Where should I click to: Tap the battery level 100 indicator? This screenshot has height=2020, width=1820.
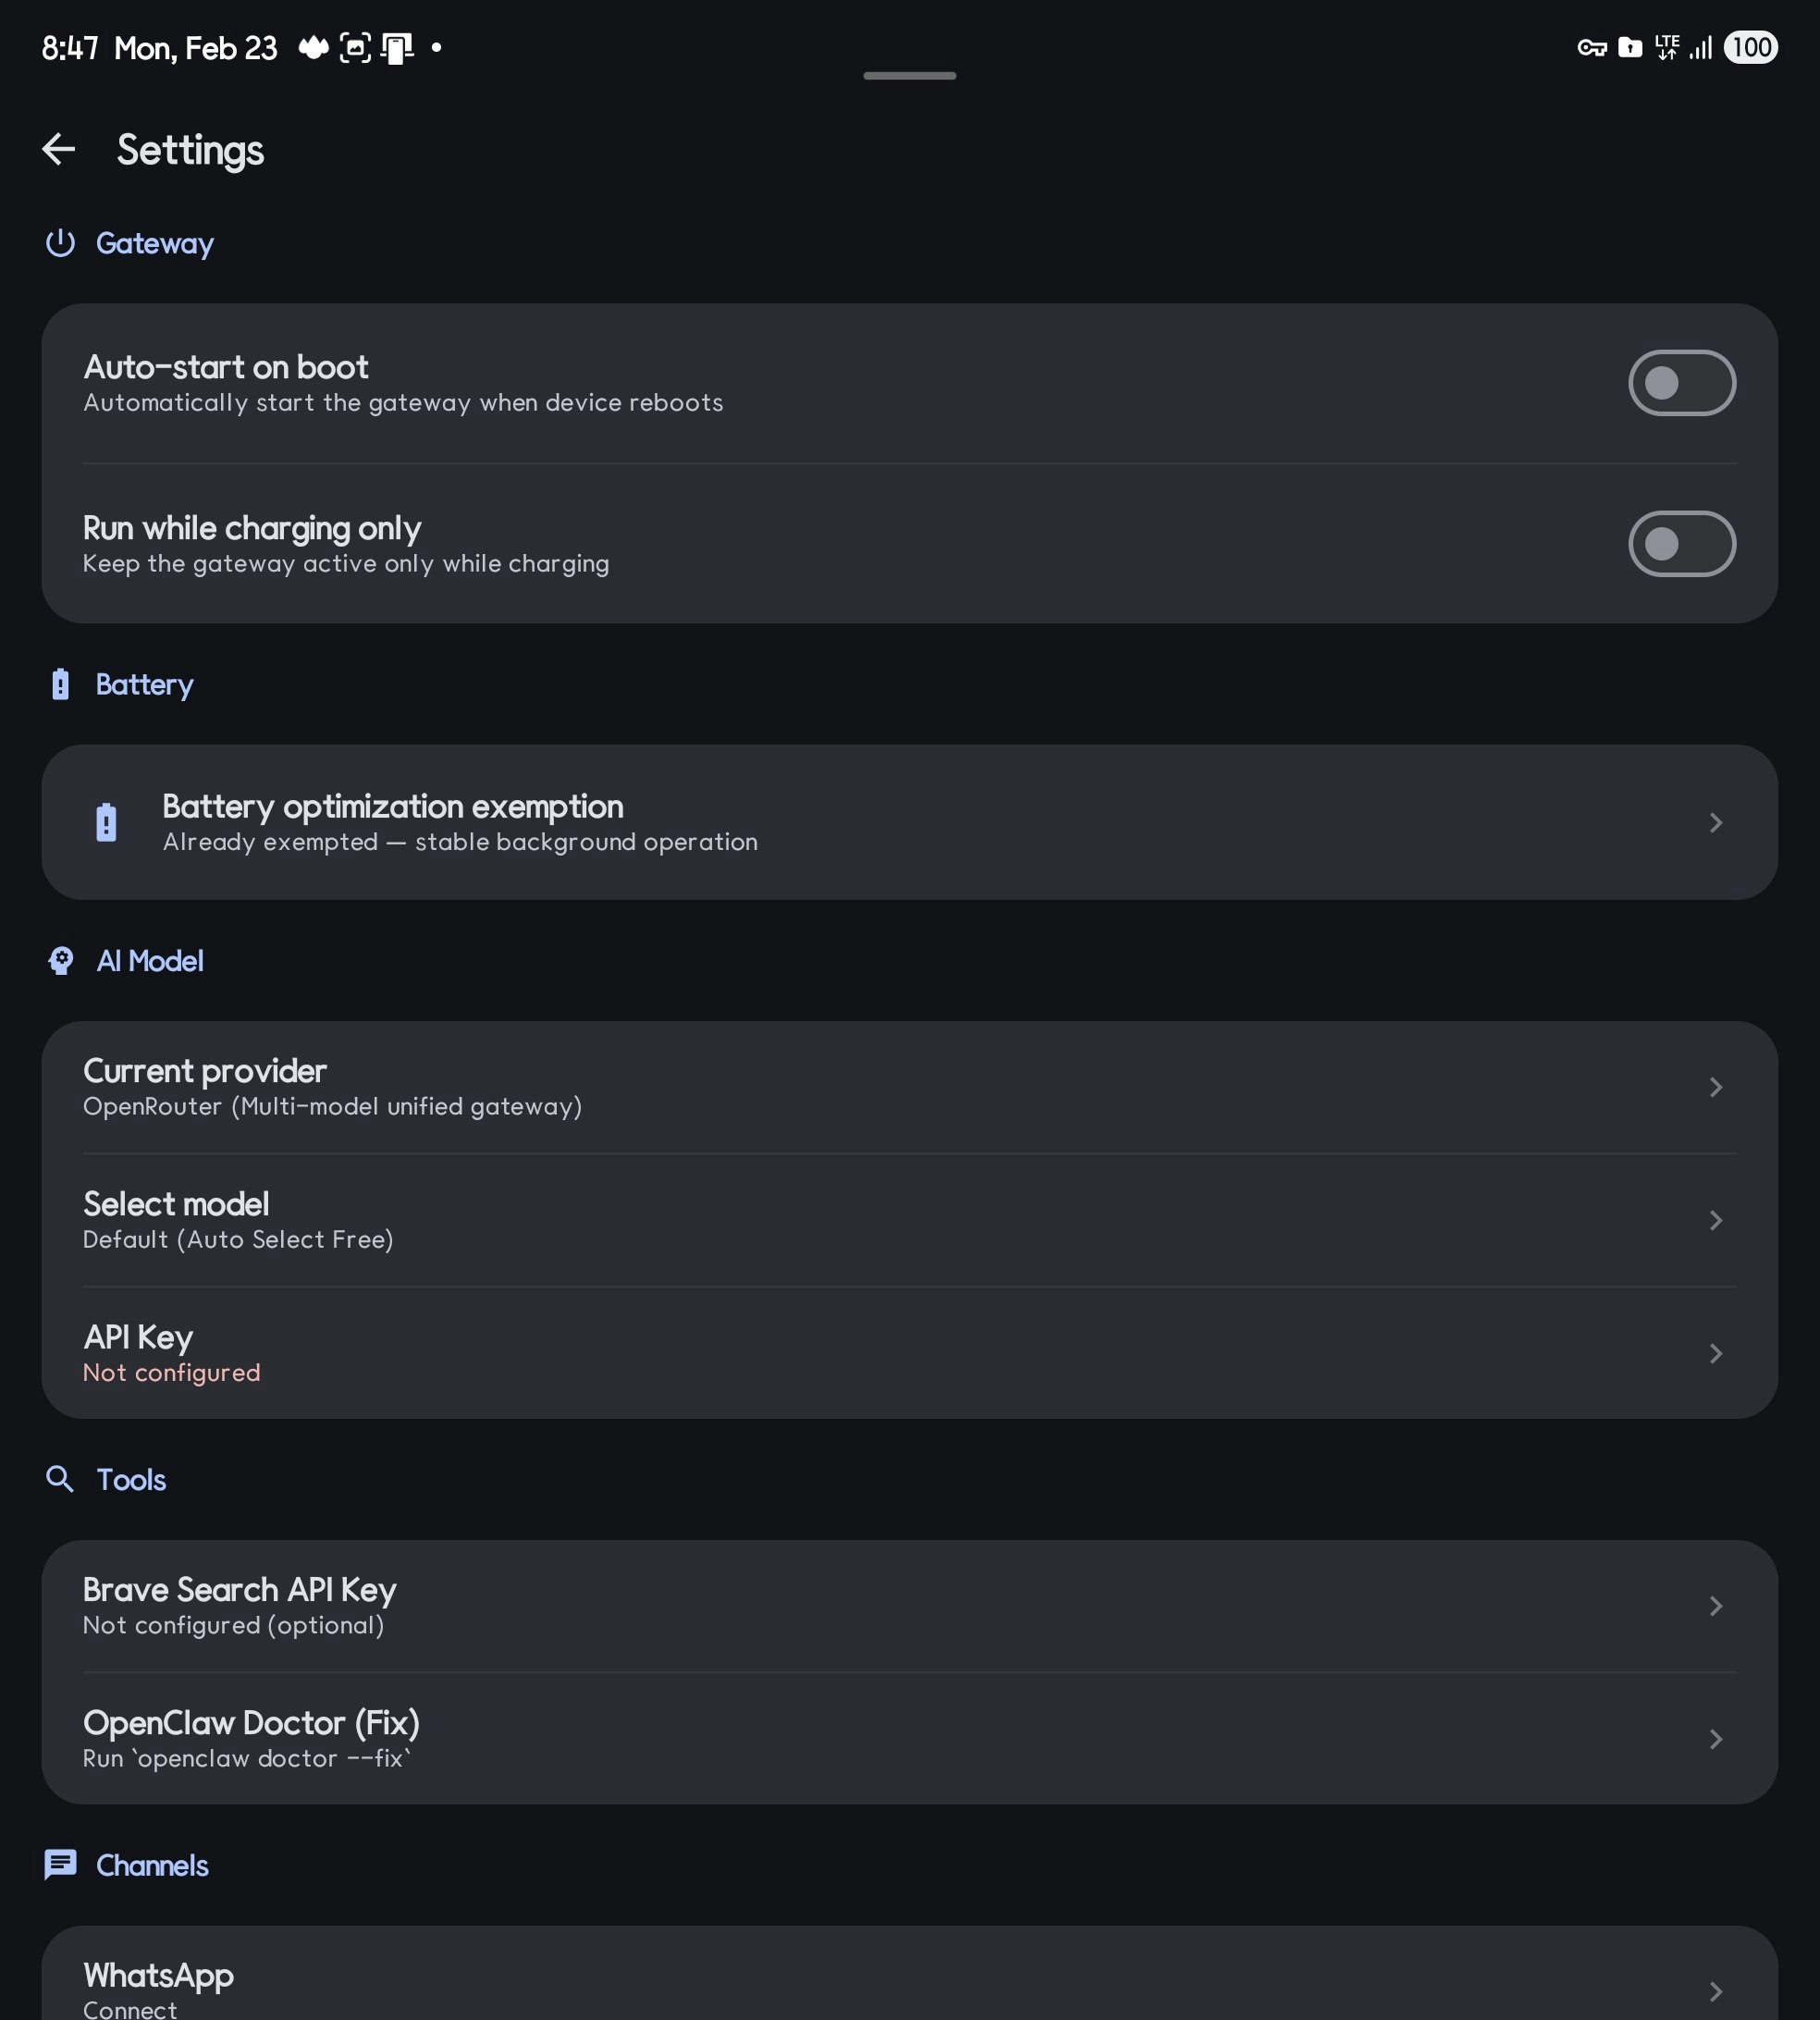[x=1750, y=47]
